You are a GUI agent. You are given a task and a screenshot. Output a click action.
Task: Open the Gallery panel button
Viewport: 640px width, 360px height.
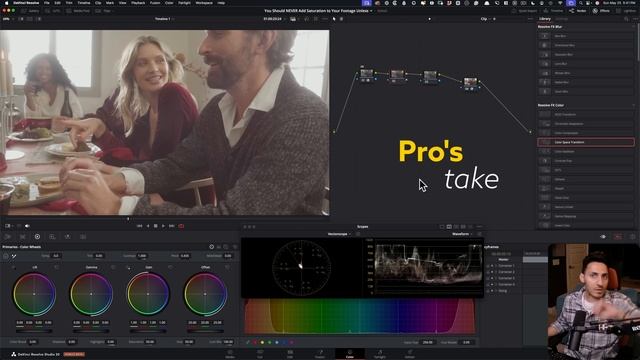click(31, 11)
